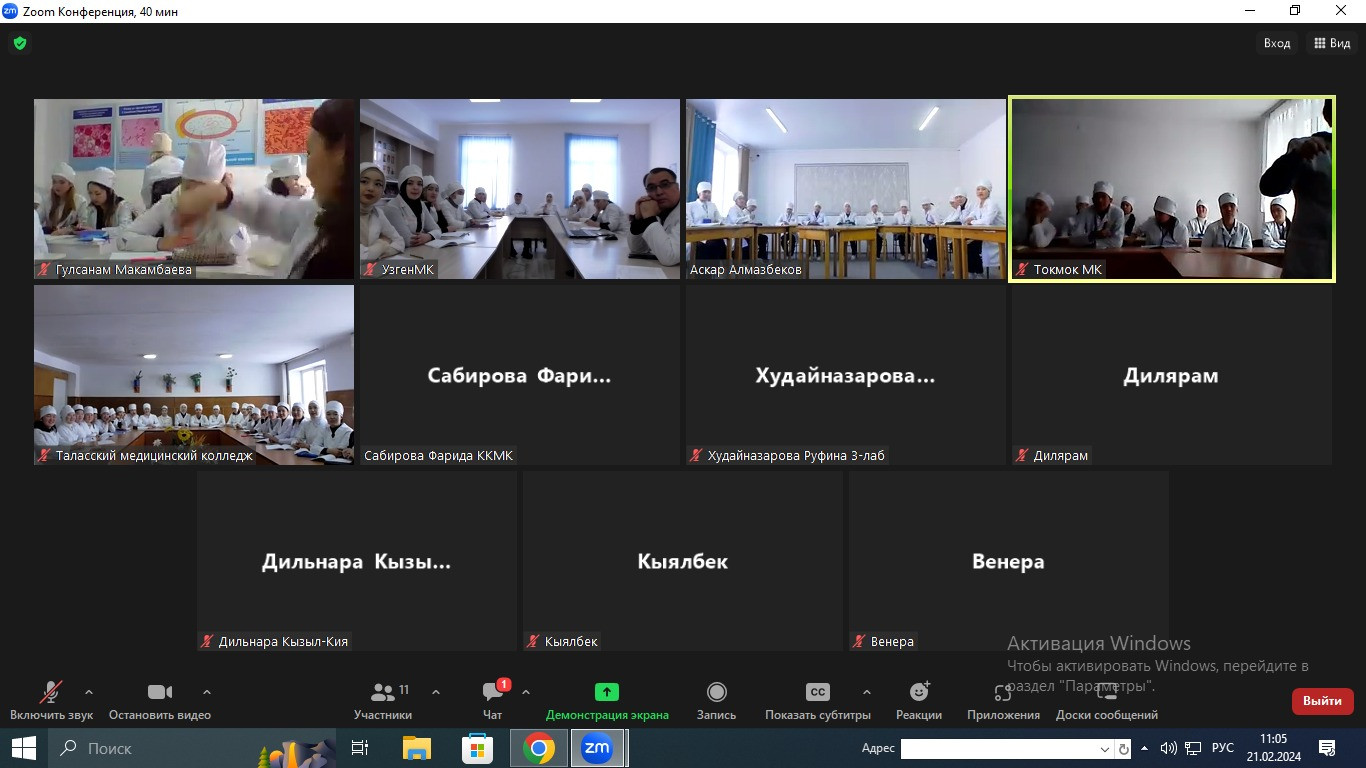
Task: Click the Sign in (Вход) item
Action: coord(1277,43)
